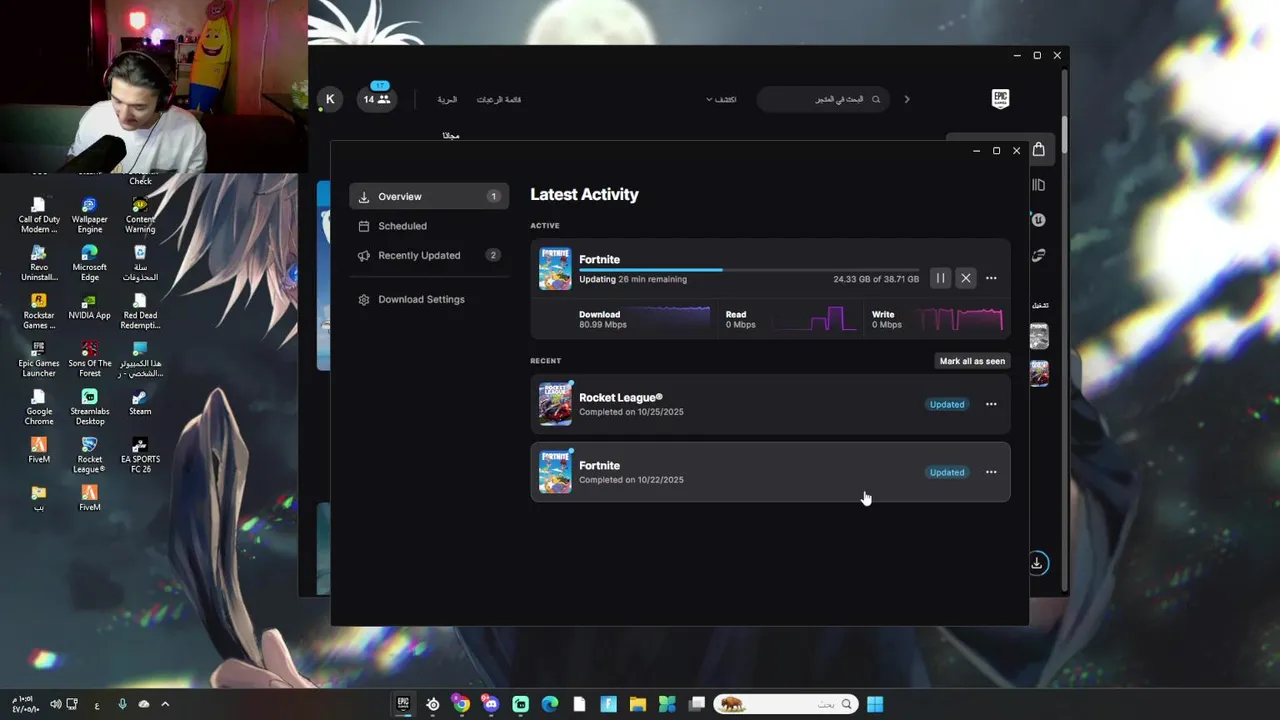Click Epic Games Launcher in the taskbar

[x=404, y=704]
